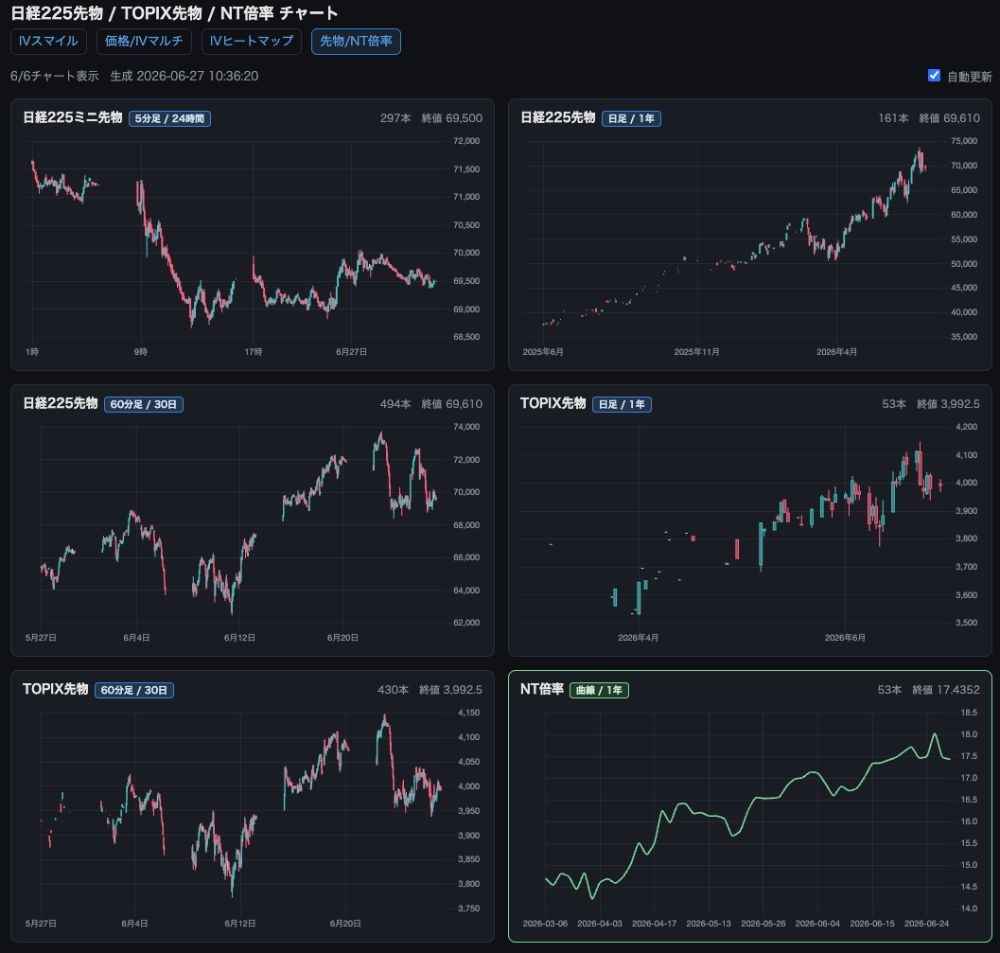Screen dimensions: 1000x953
Task: Click the 日足 / 1年 badge on TOPIX先物
Action: tap(622, 404)
